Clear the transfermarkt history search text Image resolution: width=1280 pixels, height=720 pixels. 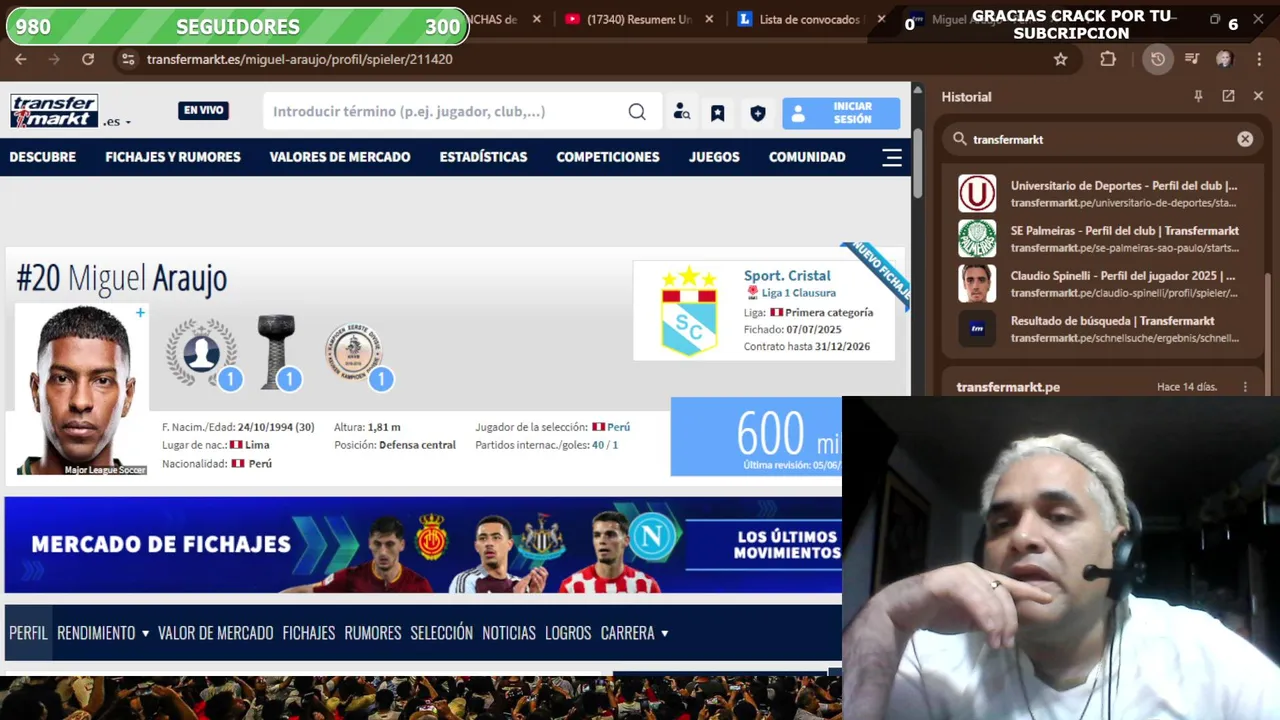point(1245,139)
